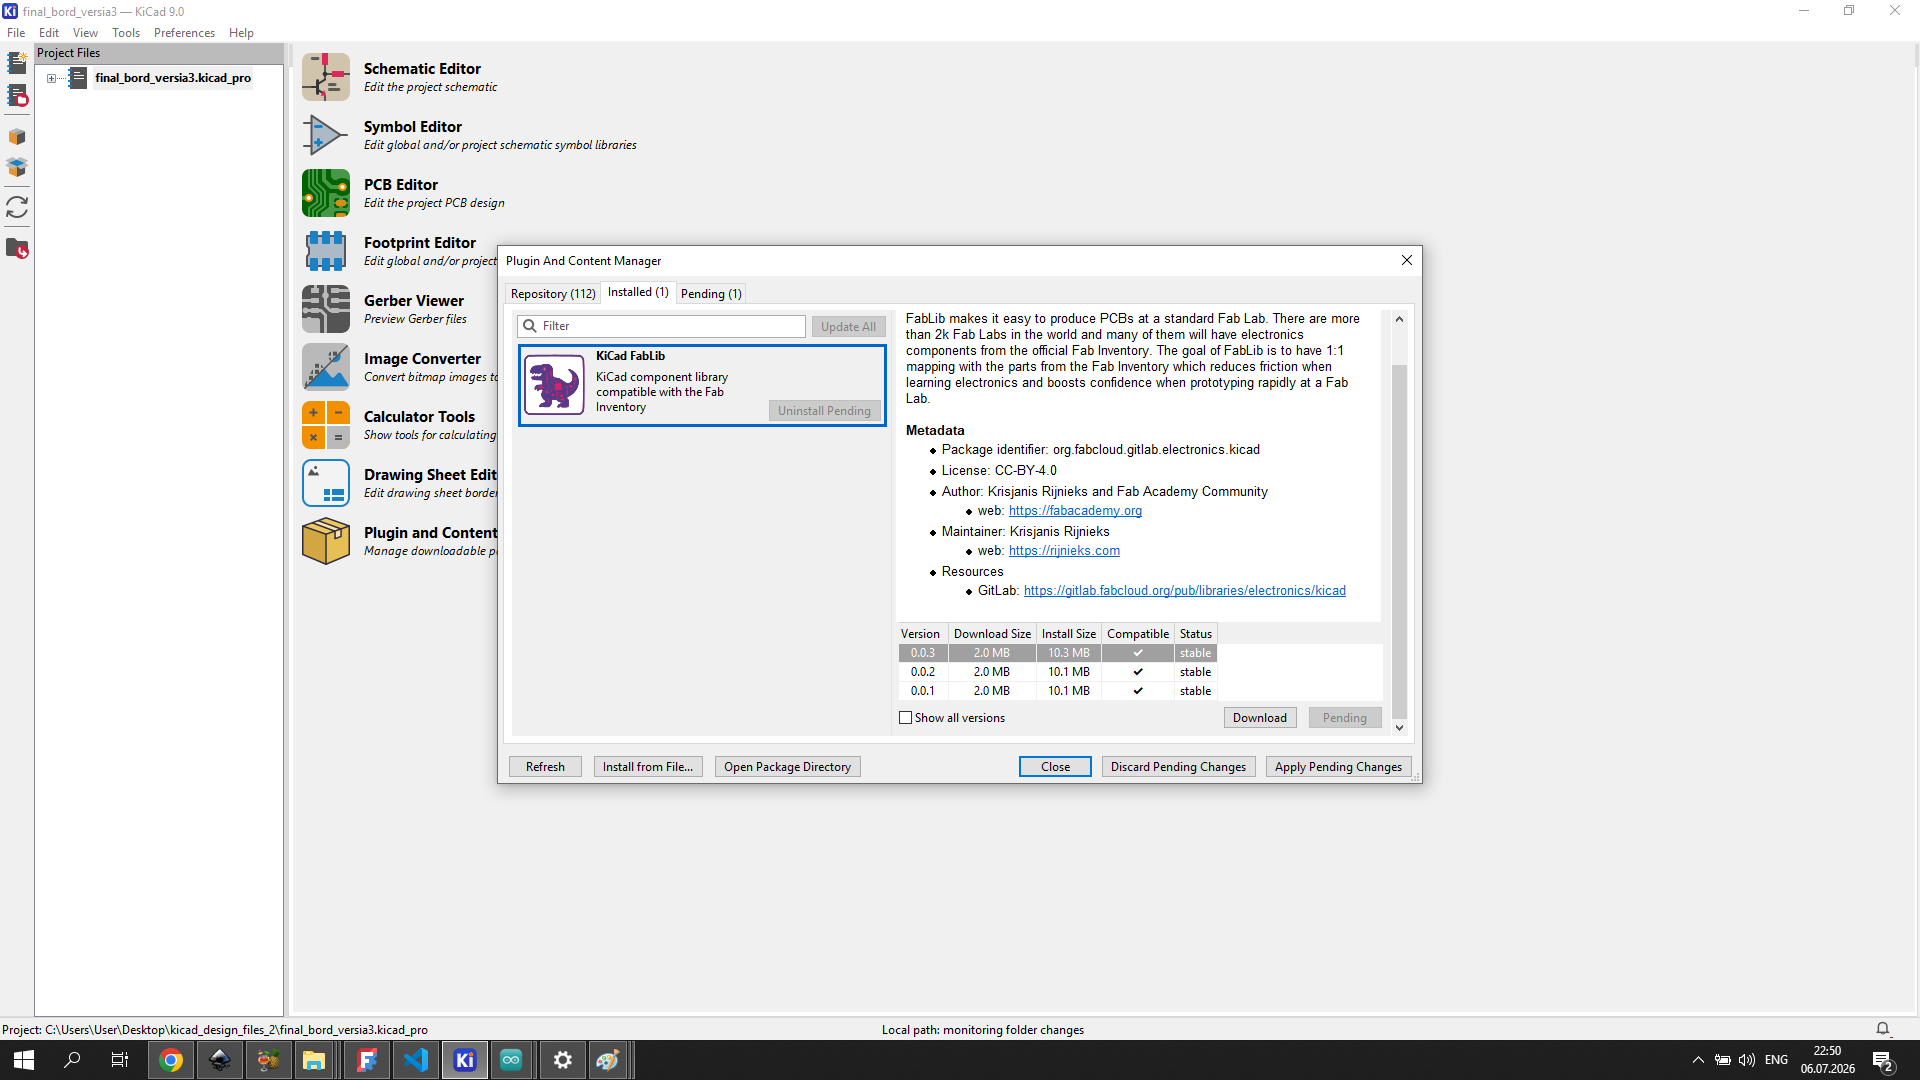The height and width of the screenshot is (1080, 1920).
Task: Click the description panel scrollbar down arrow
Action: coord(1399,728)
